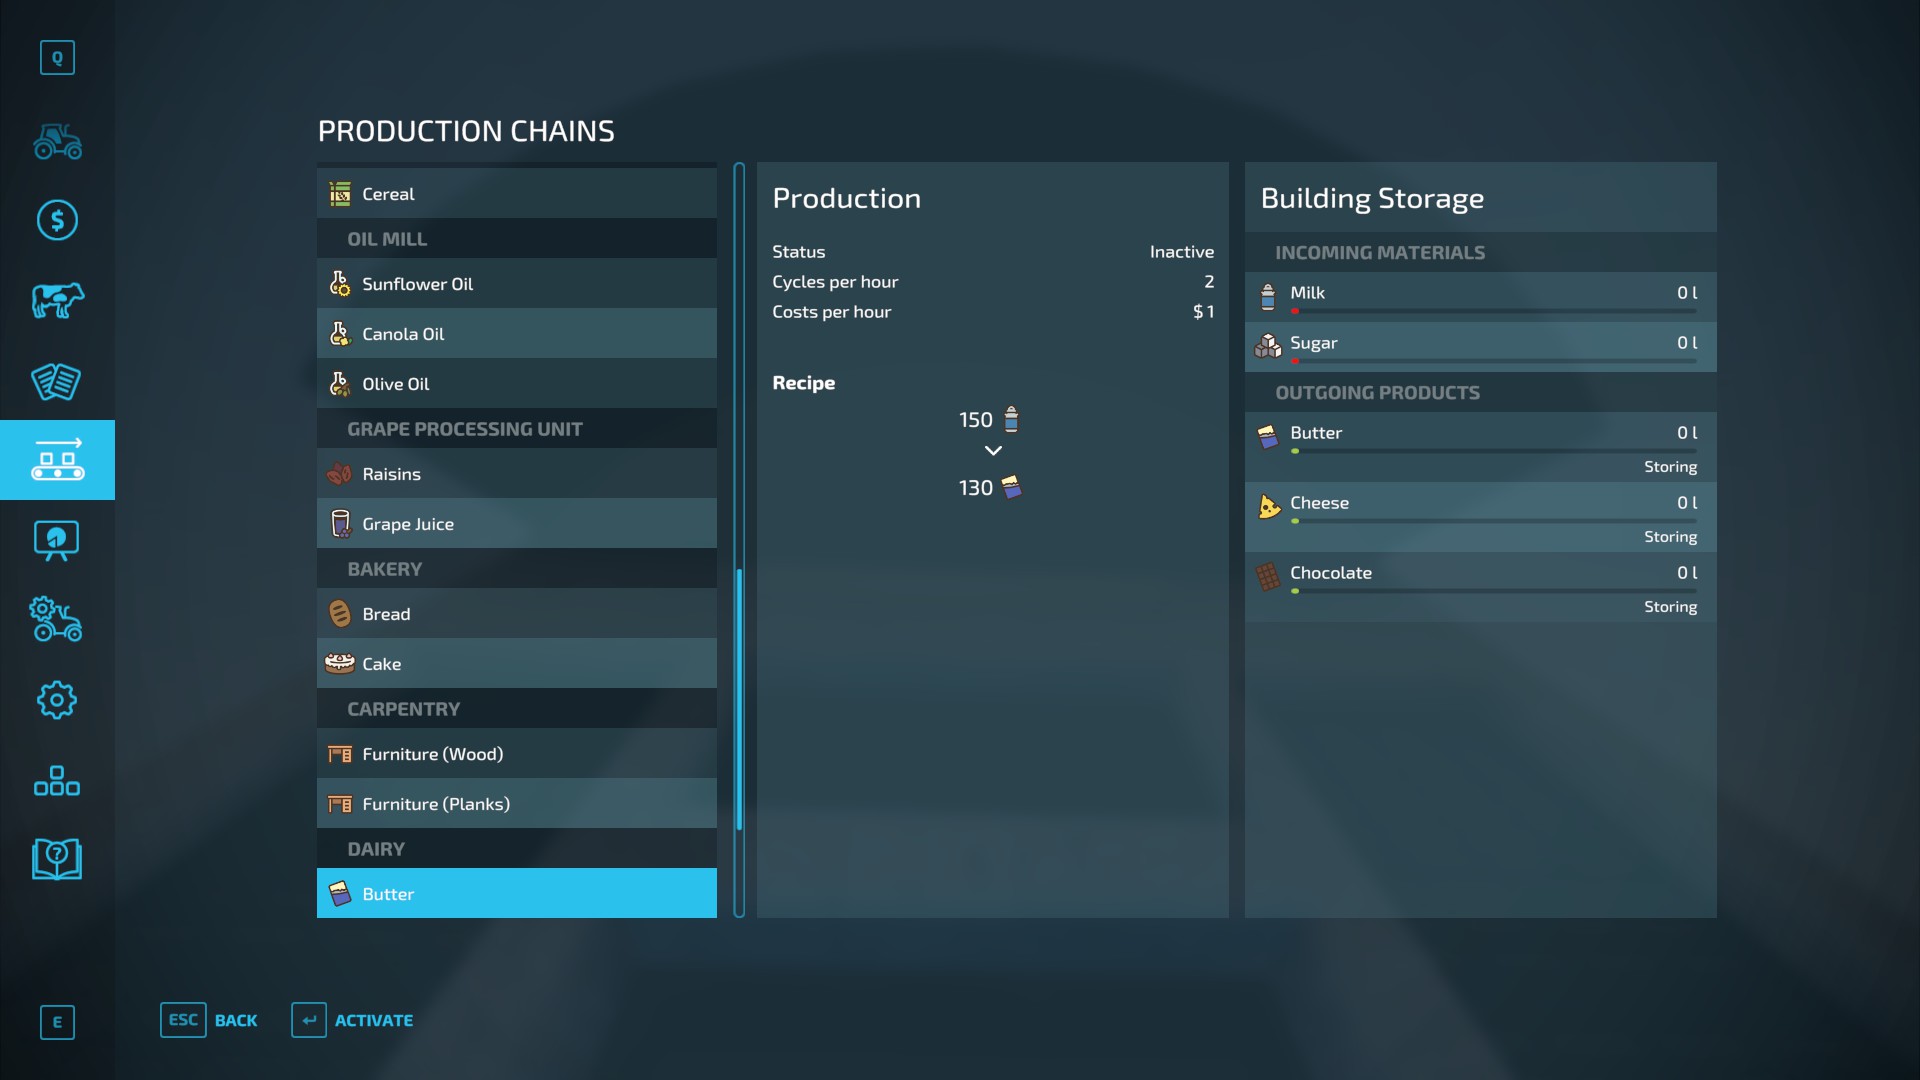Open the contracts papers icon
Viewport: 1920px width, 1080px height.
[x=57, y=381]
